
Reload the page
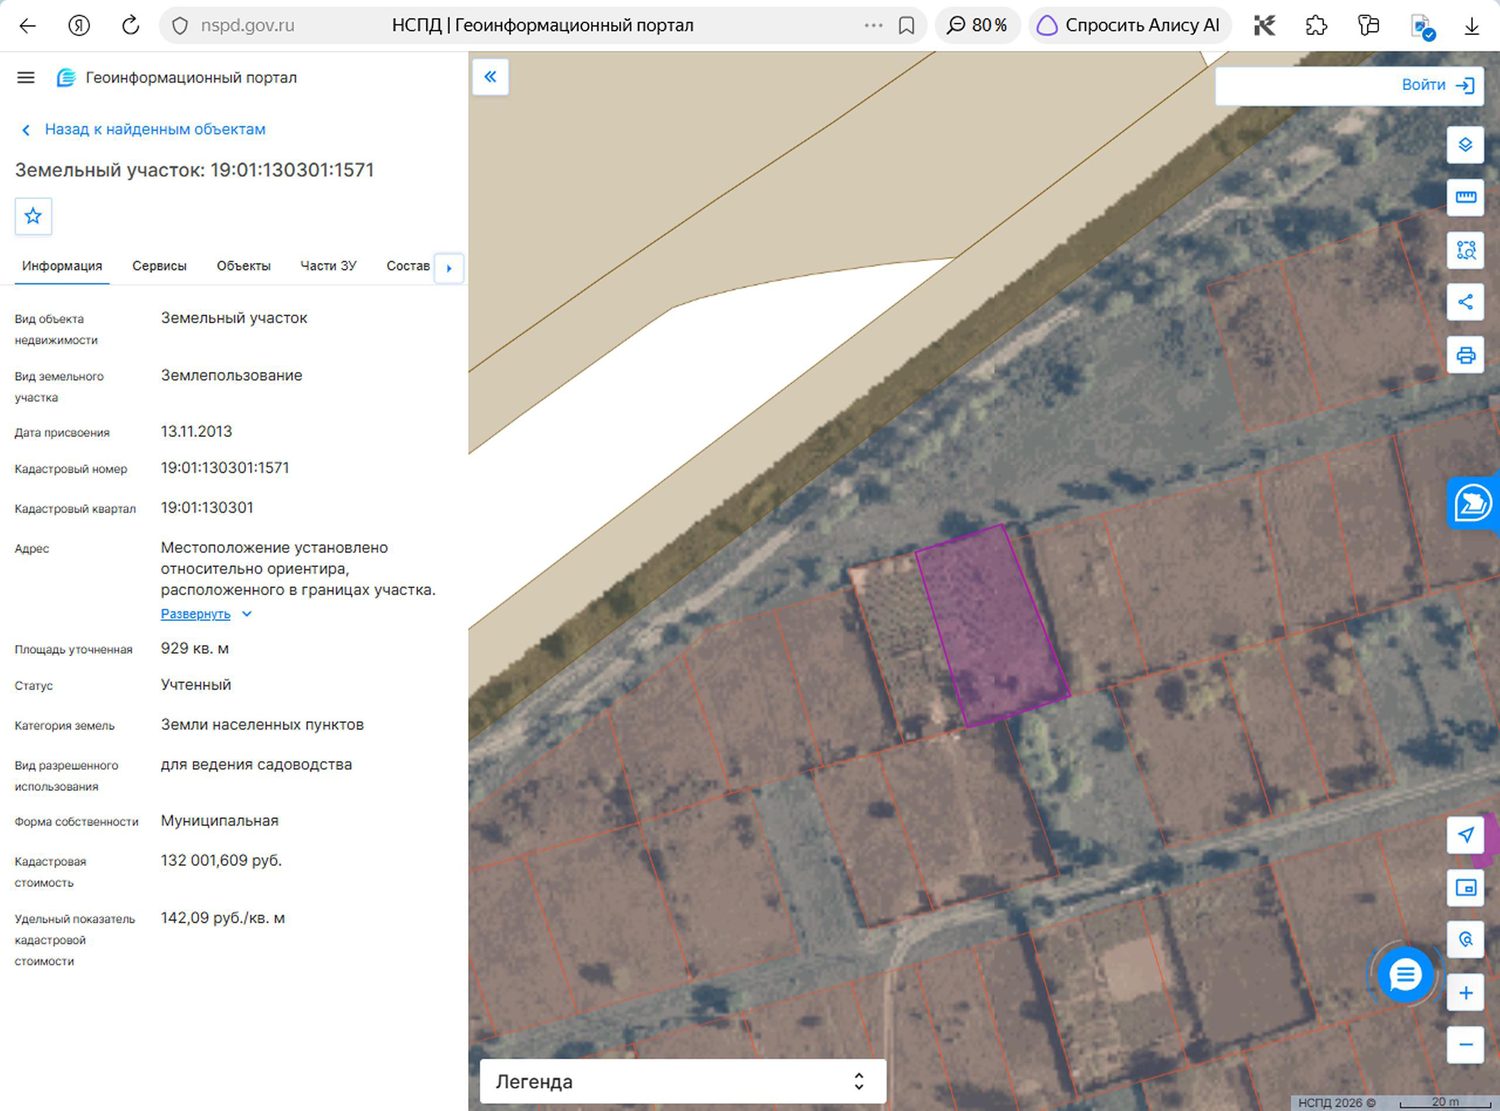(130, 26)
